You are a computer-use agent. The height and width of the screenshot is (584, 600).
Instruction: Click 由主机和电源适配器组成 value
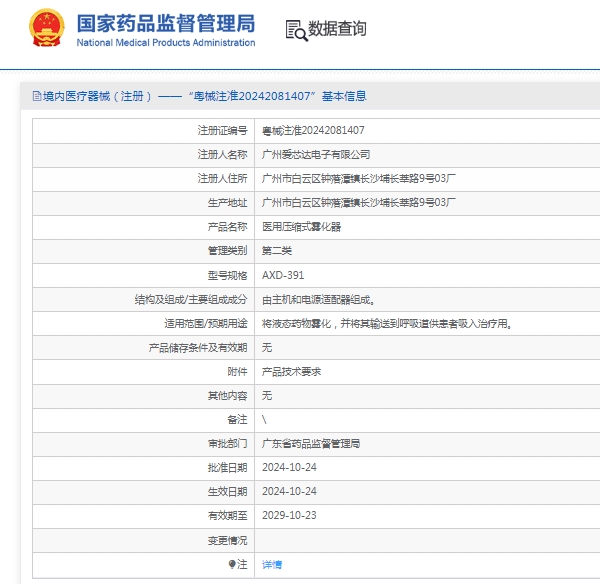tap(318, 300)
